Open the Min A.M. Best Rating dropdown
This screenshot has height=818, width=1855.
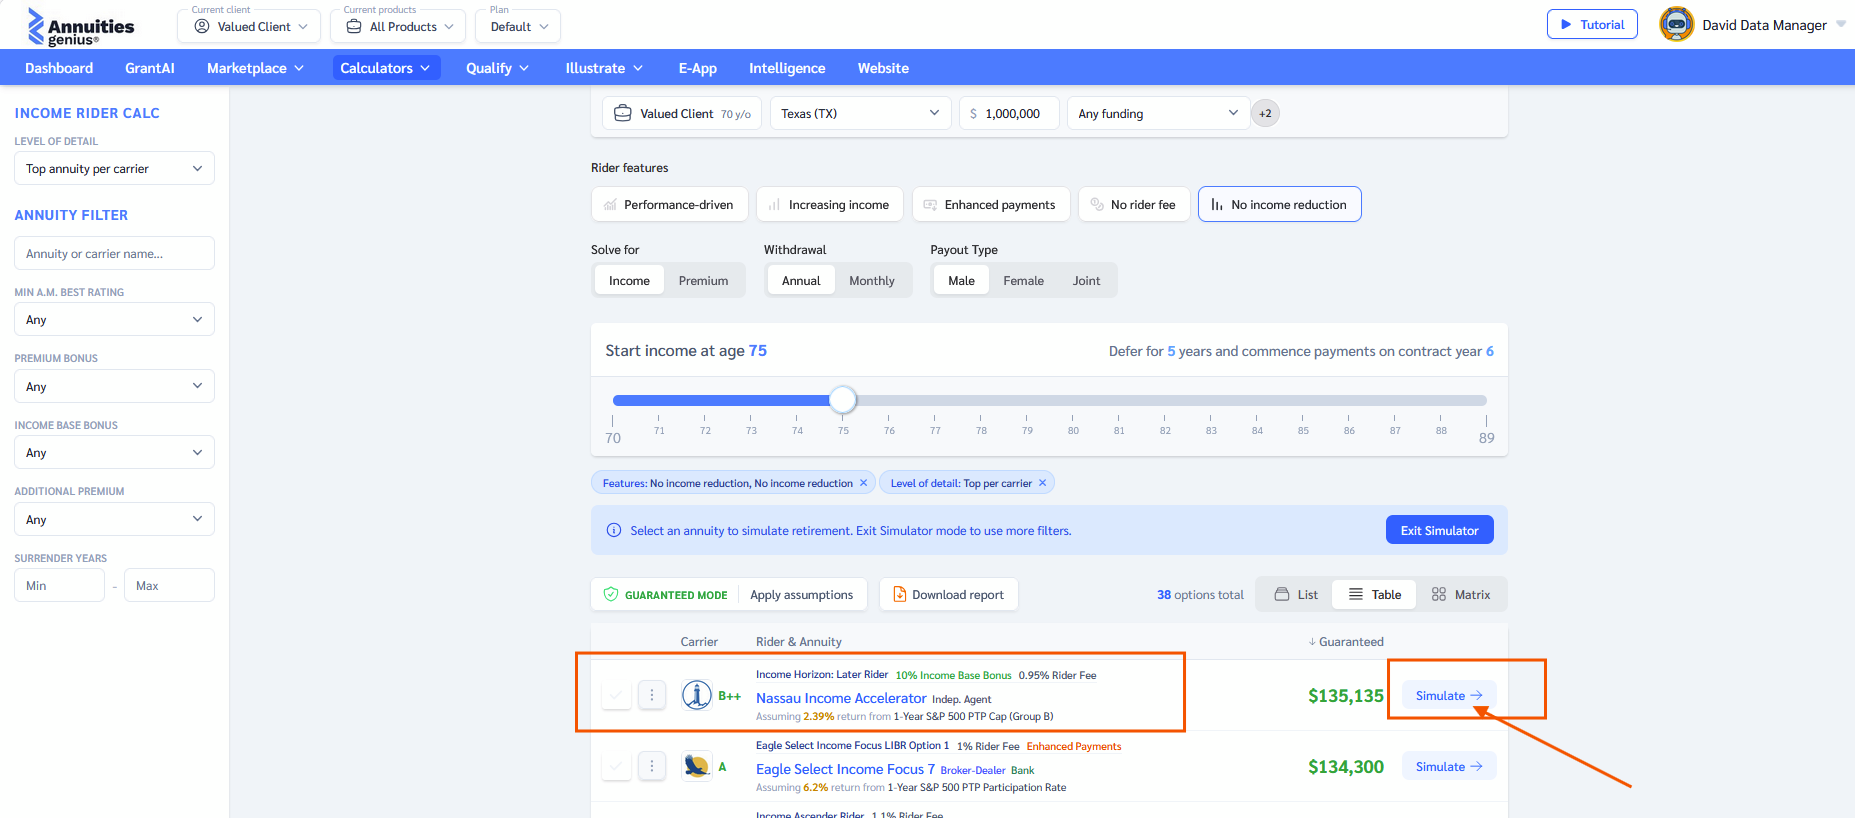click(114, 320)
